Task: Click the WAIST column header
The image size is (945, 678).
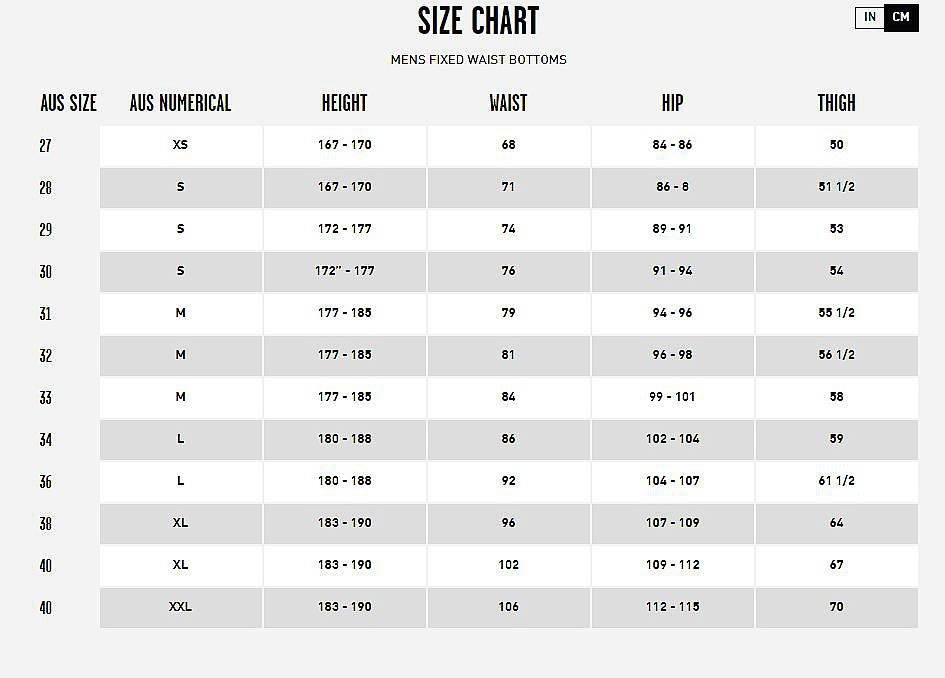Action: 508,103
